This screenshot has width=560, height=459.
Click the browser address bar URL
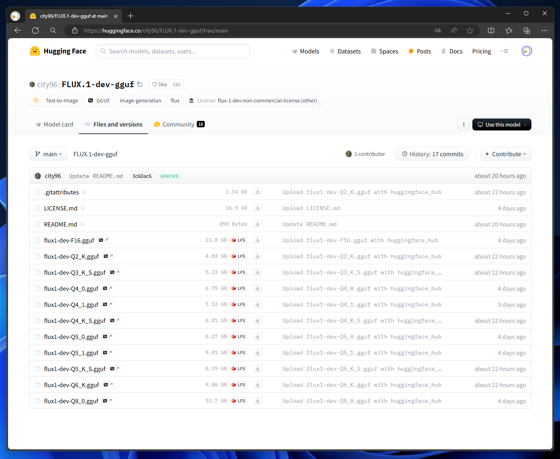pyautogui.click(x=156, y=31)
